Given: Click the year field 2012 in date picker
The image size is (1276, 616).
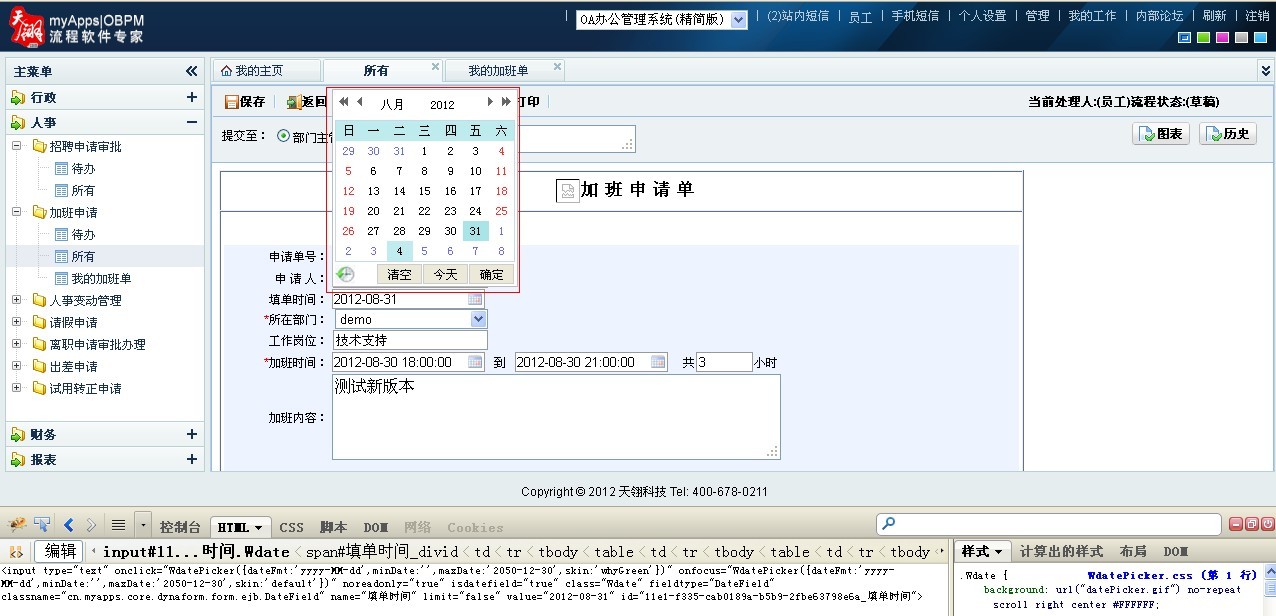Looking at the screenshot, I should [x=442, y=104].
